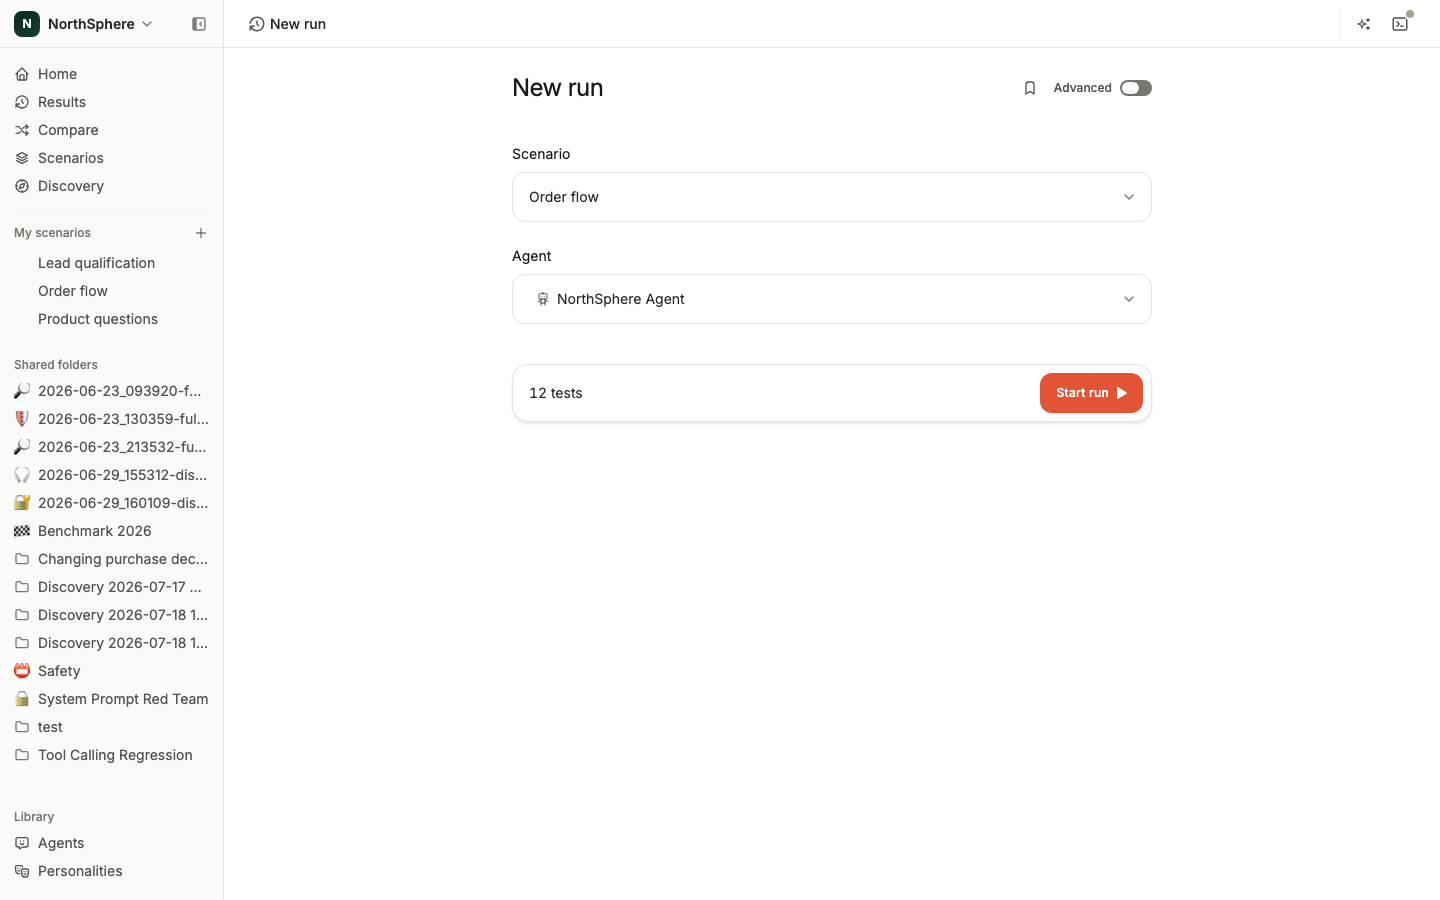Click the Results history icon
The height and width of the screenshot is (900, 1440).
click(22, 102)
